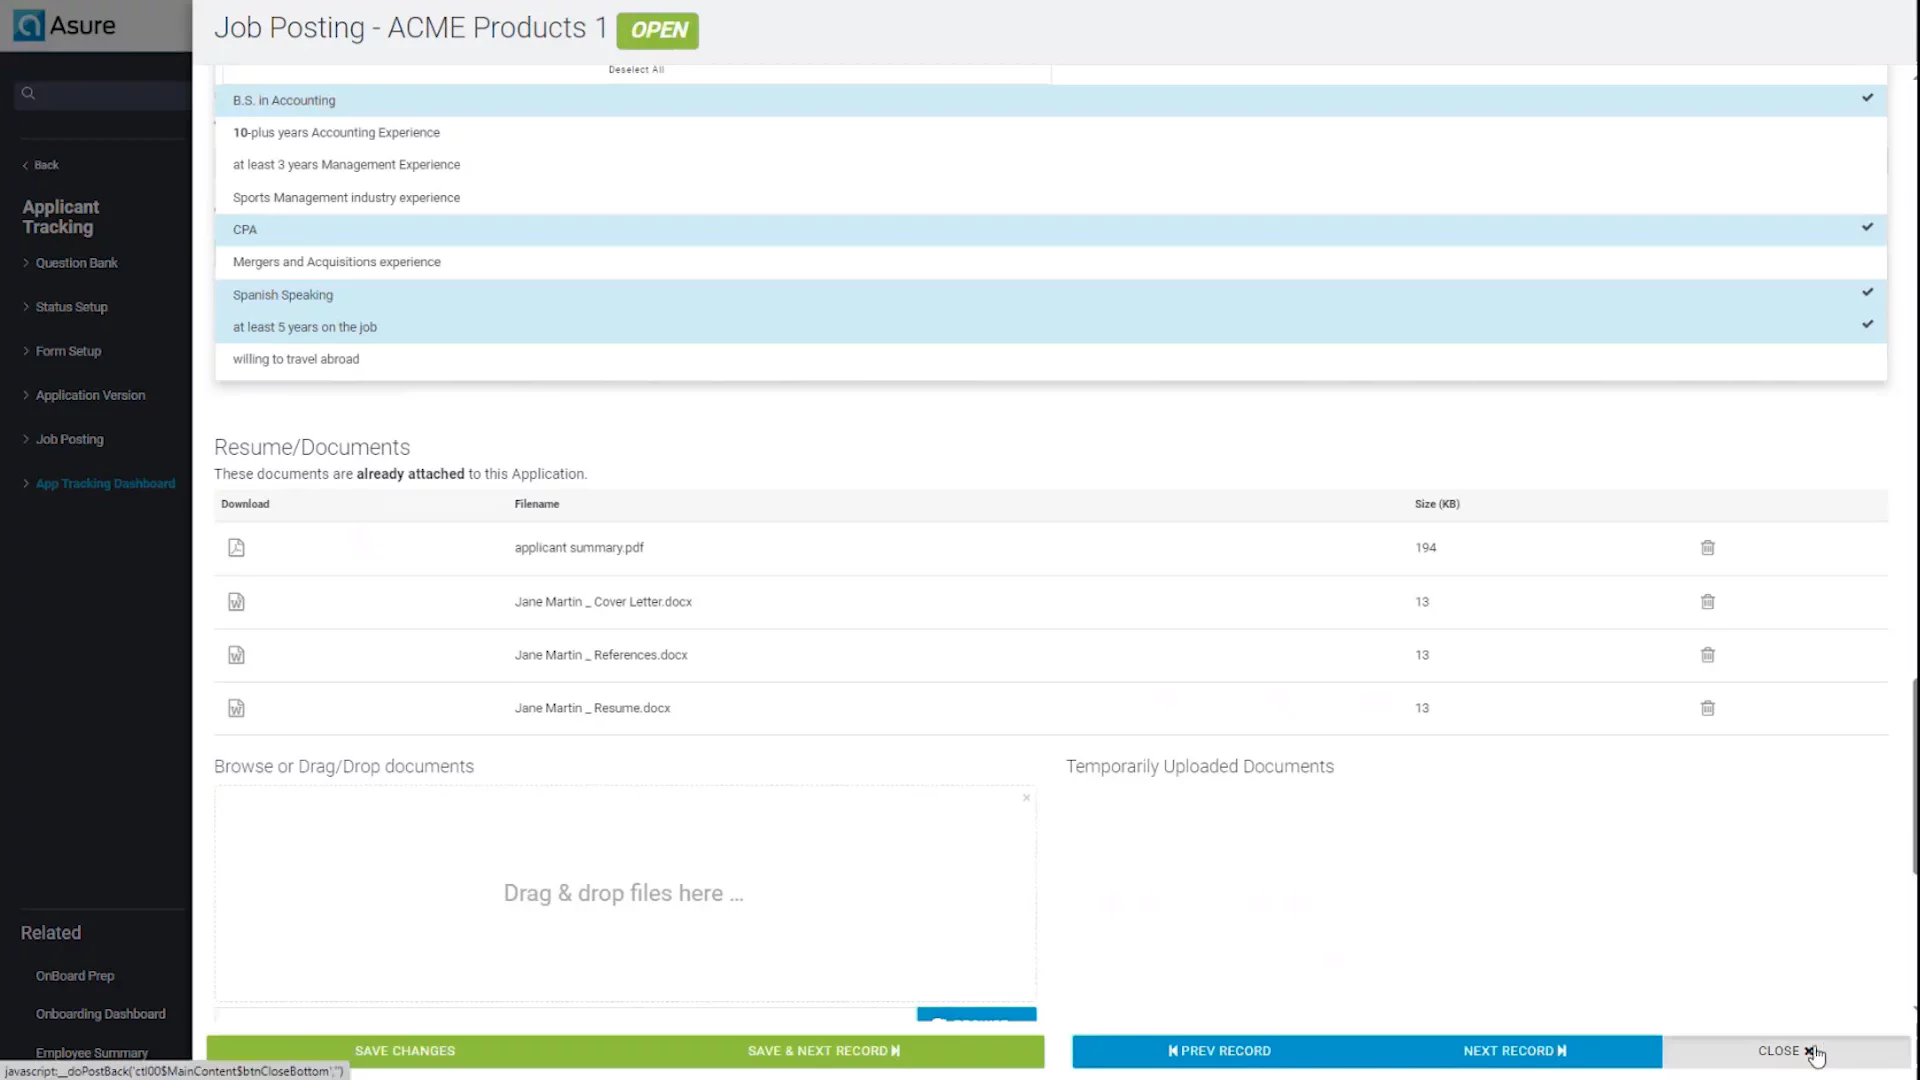The width and height of the screenshot is (1920, 1080).
Task: Delete applicant summary.pdf with trash icon
Action: (1707, 548)
